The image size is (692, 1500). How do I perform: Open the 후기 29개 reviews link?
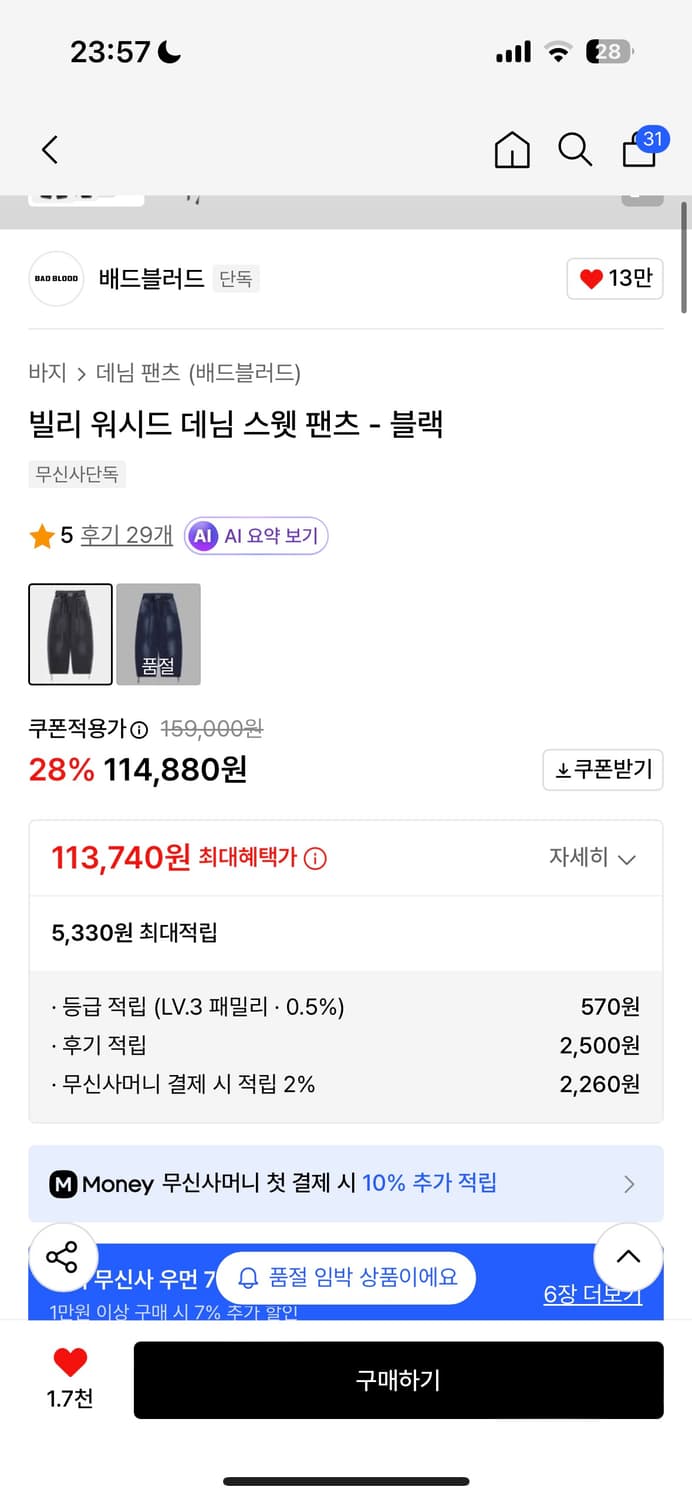[x=126, y=535]
